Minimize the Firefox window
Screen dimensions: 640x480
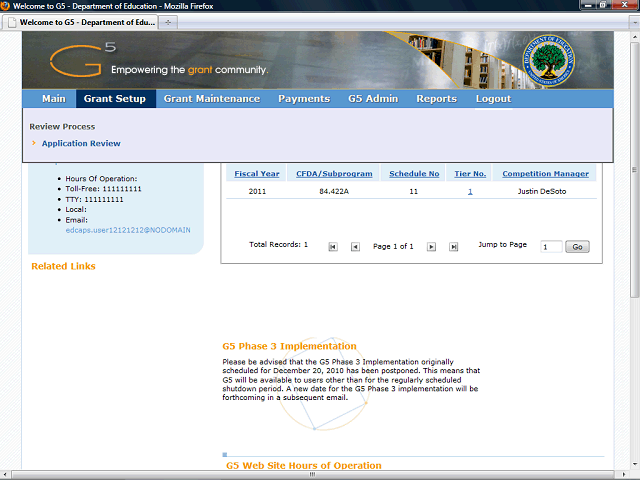[x=588, y=5]
